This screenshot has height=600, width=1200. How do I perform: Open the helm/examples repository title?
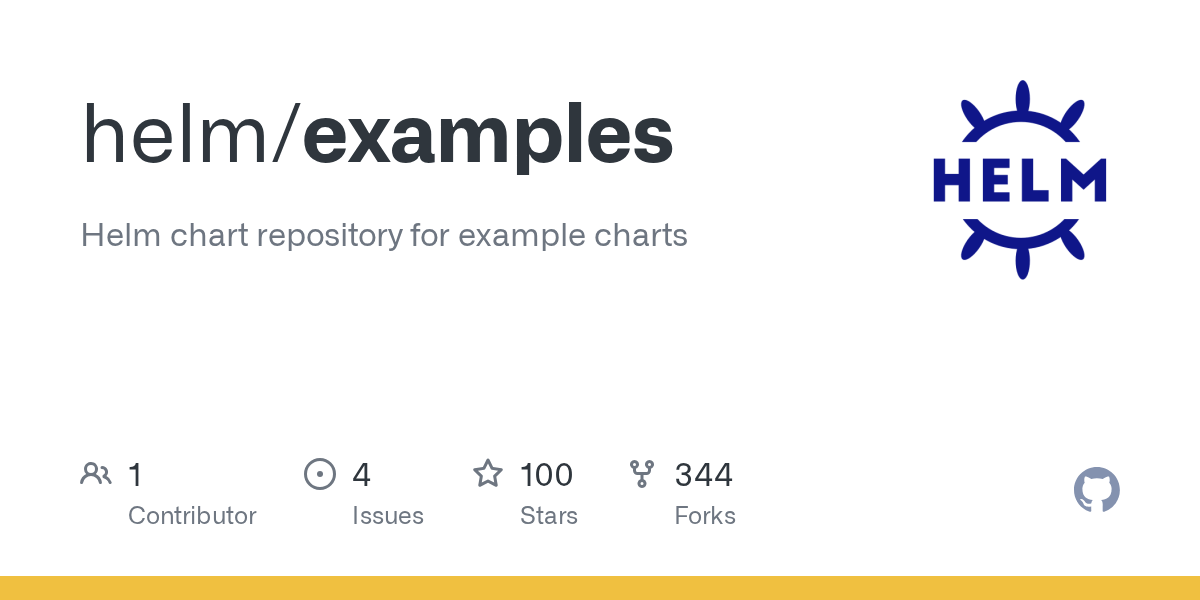click(x=377, y=135)
